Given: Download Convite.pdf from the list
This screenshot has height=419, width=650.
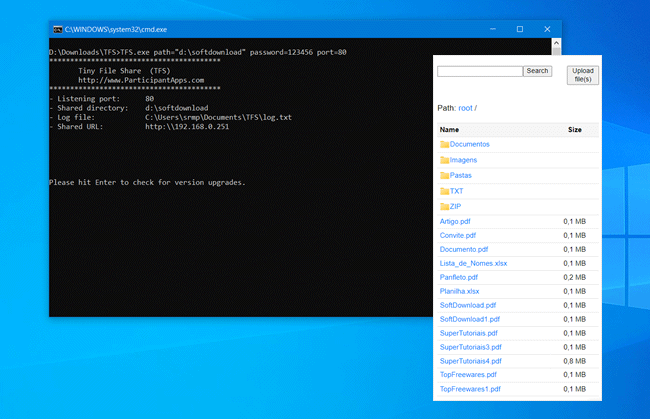Looking at the screenshot, I should click(x=460, y=236).
